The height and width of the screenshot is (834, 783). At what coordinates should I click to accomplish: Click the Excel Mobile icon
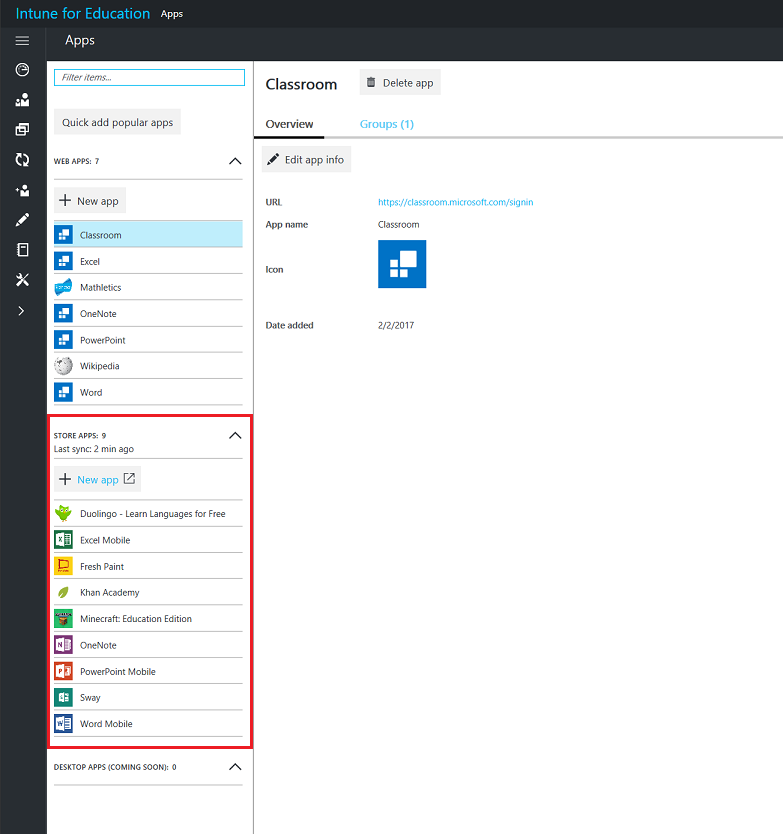pos(63,540)
